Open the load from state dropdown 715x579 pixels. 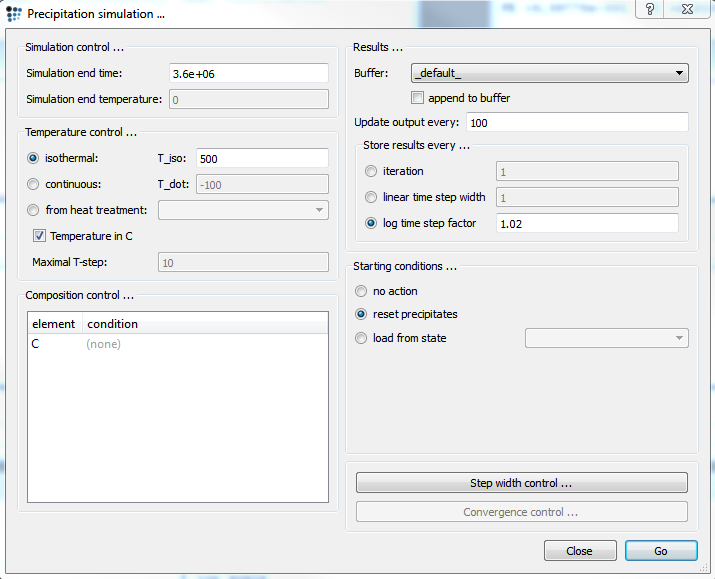tap(607, 339)
